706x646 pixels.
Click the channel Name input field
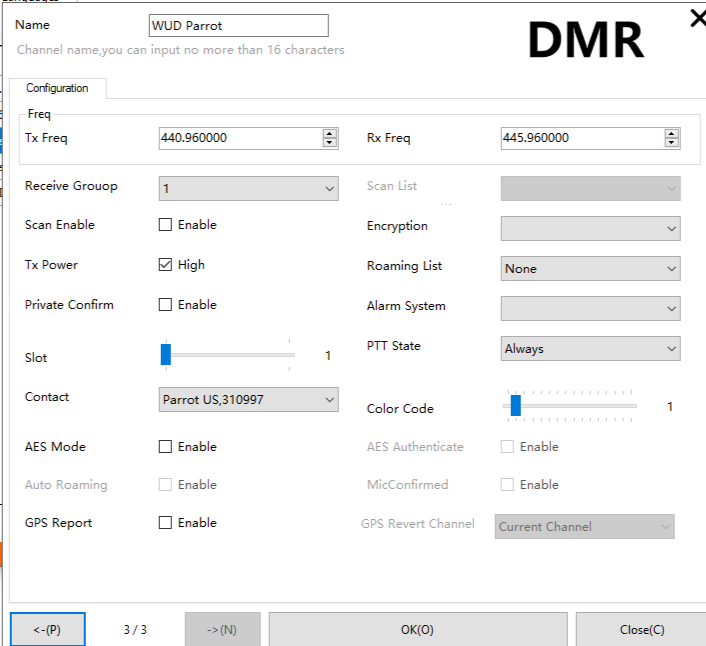tap(238, 25)
